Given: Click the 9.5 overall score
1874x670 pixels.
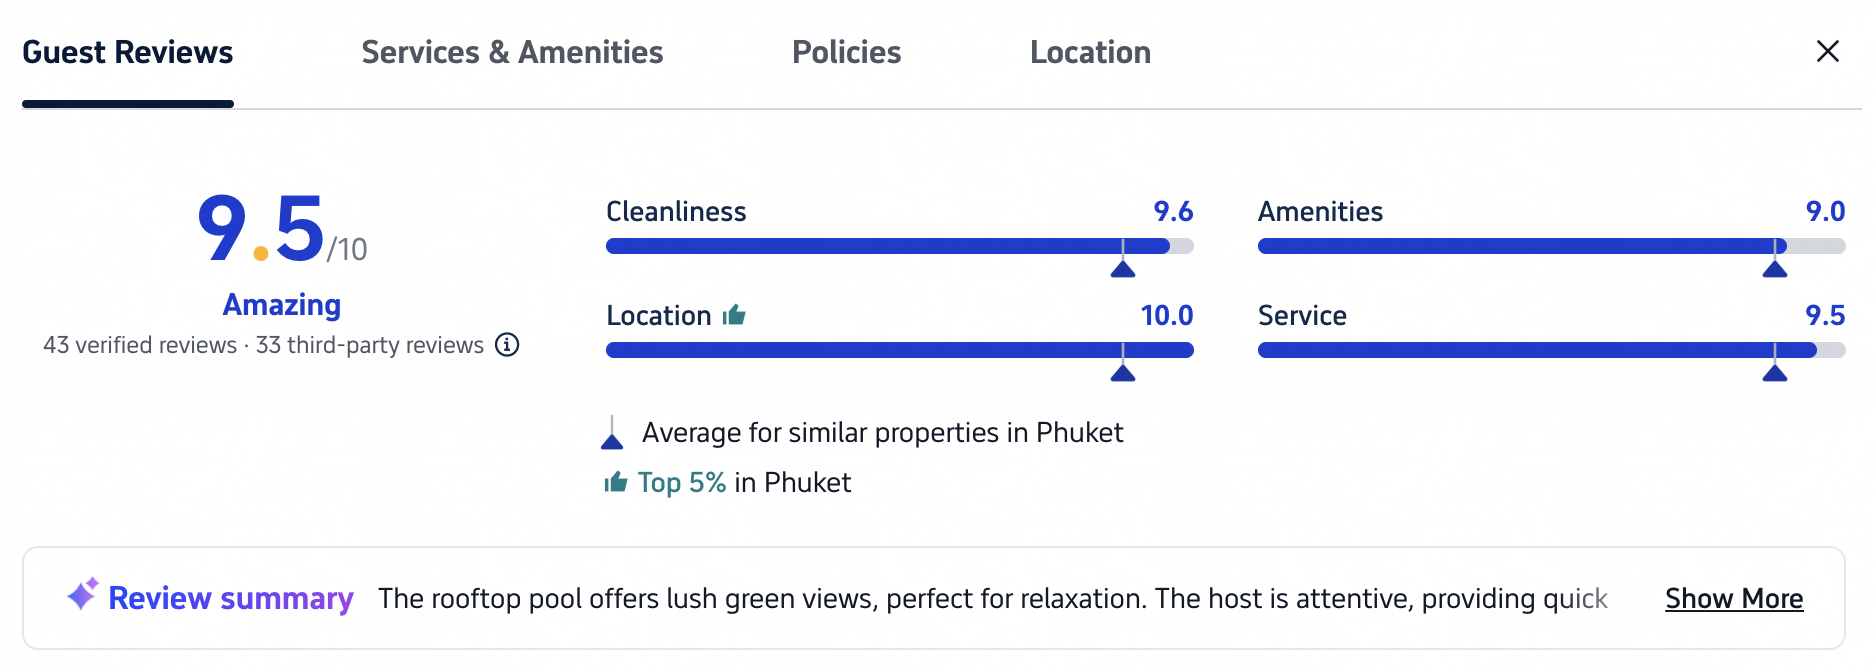Looking at the screenshot, I should tap(262, 229).
